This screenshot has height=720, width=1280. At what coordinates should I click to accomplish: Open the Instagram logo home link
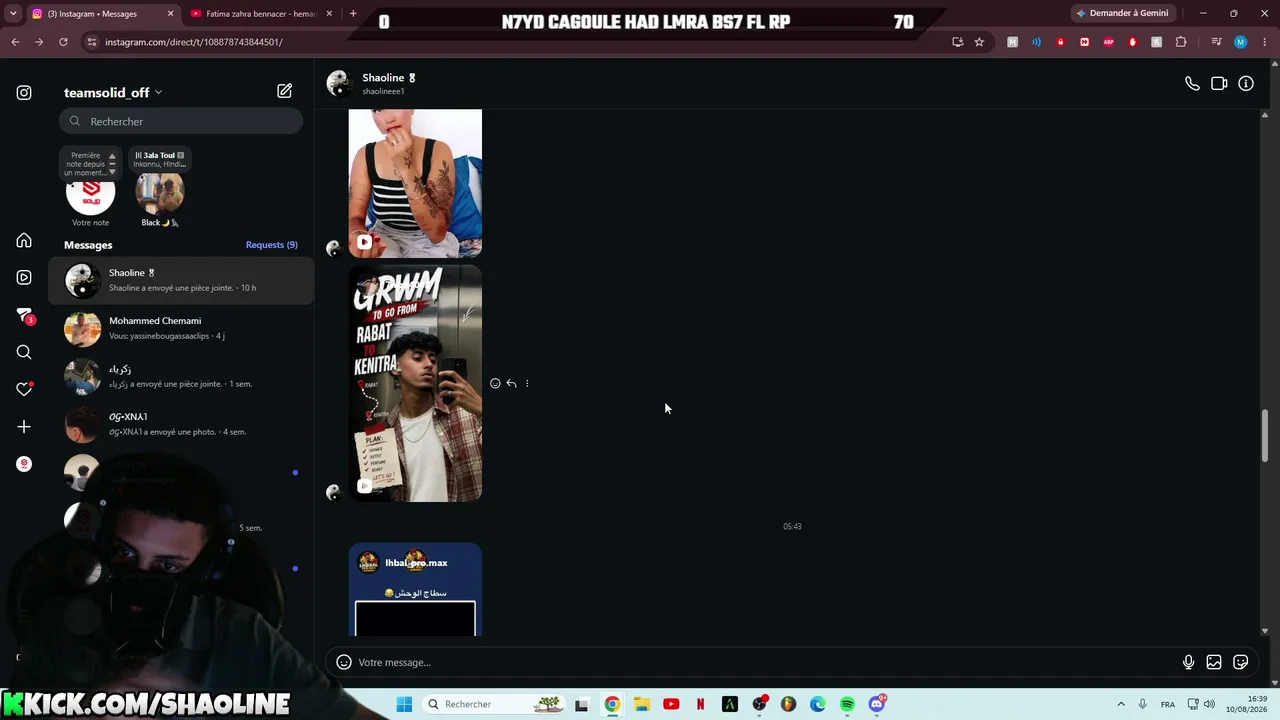(24, 93)
